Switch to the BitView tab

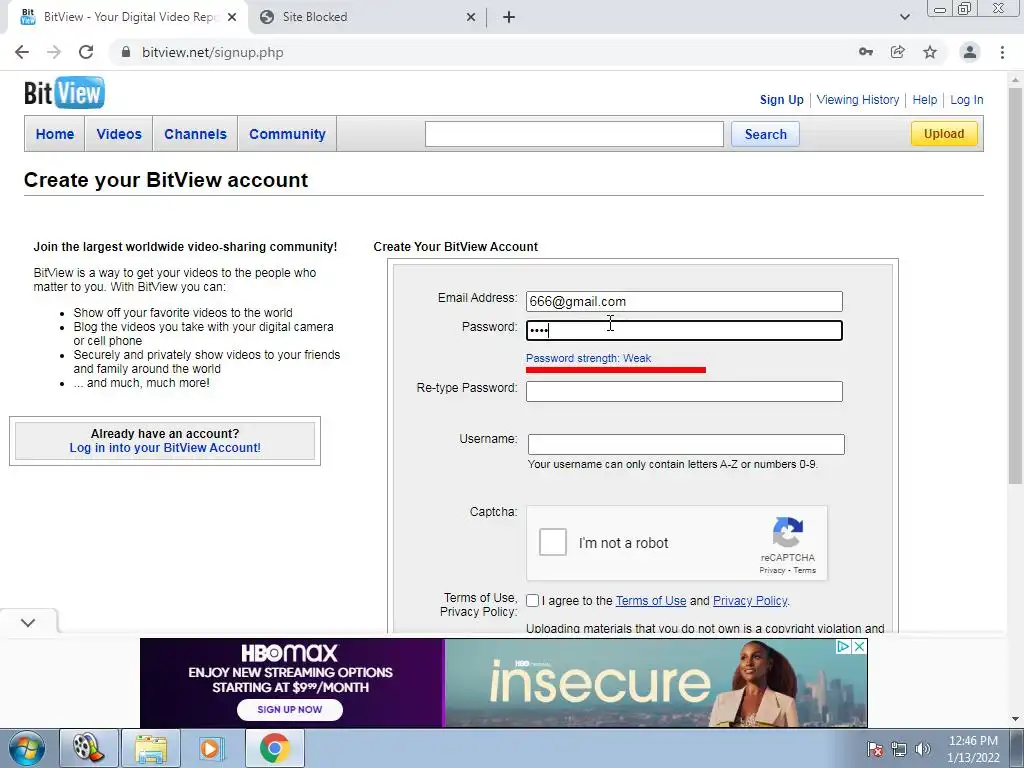(127, 17)
